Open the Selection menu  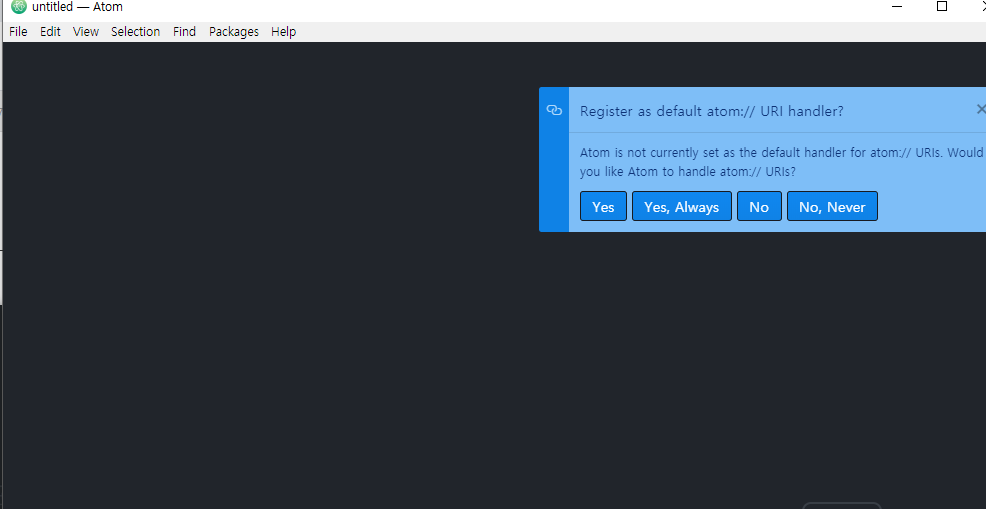(x=135, y=31)
